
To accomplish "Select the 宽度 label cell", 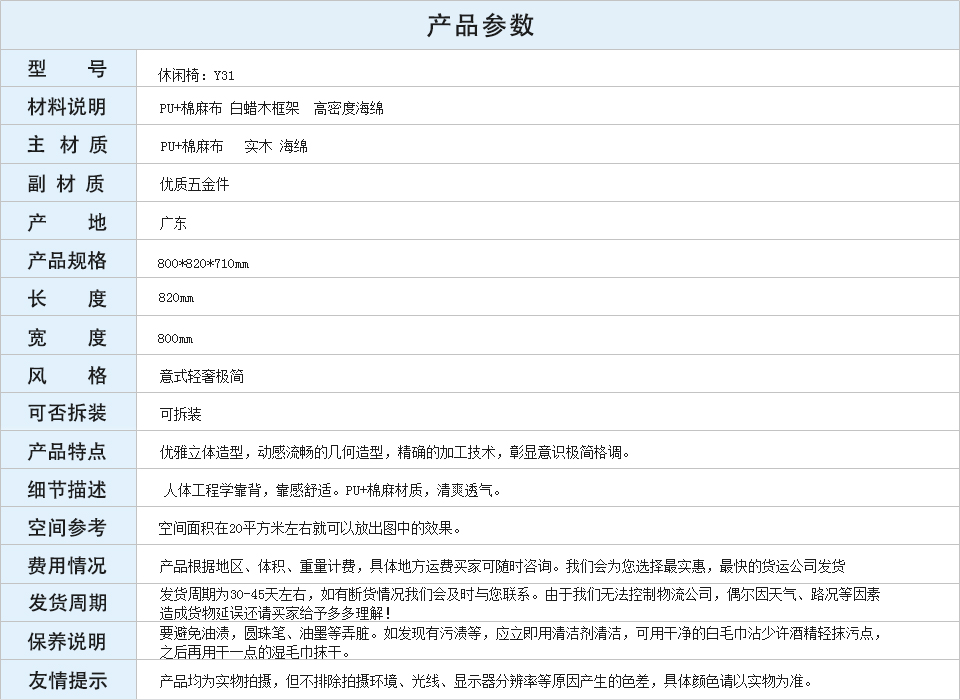I will click(67, 337).
